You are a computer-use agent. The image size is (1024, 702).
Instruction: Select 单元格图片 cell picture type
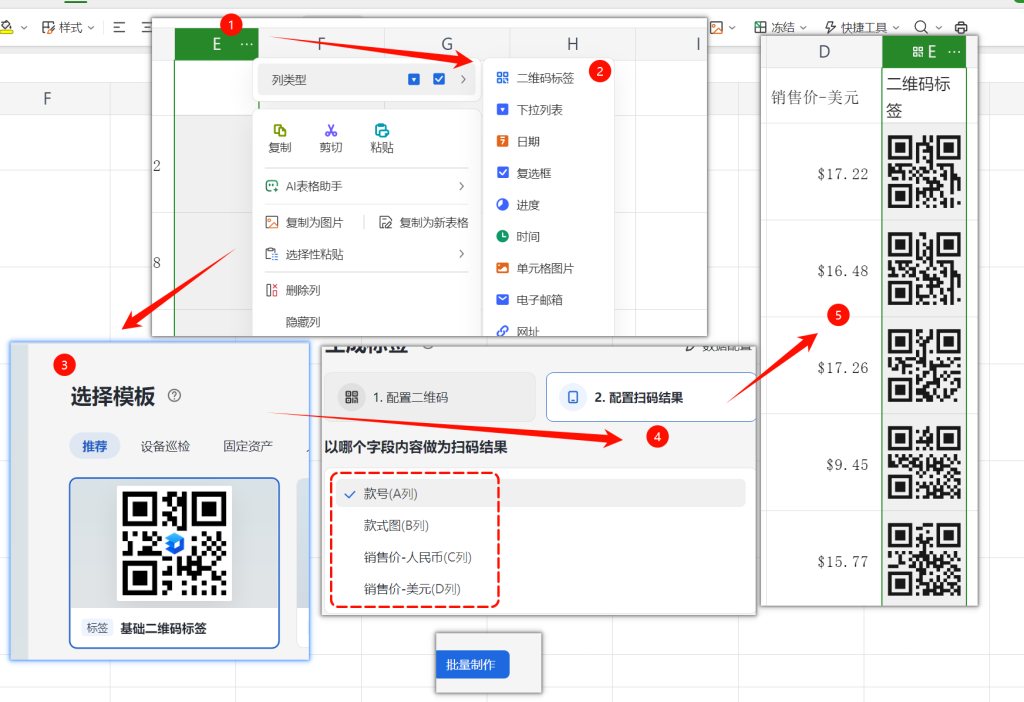(x=535, y=268)
